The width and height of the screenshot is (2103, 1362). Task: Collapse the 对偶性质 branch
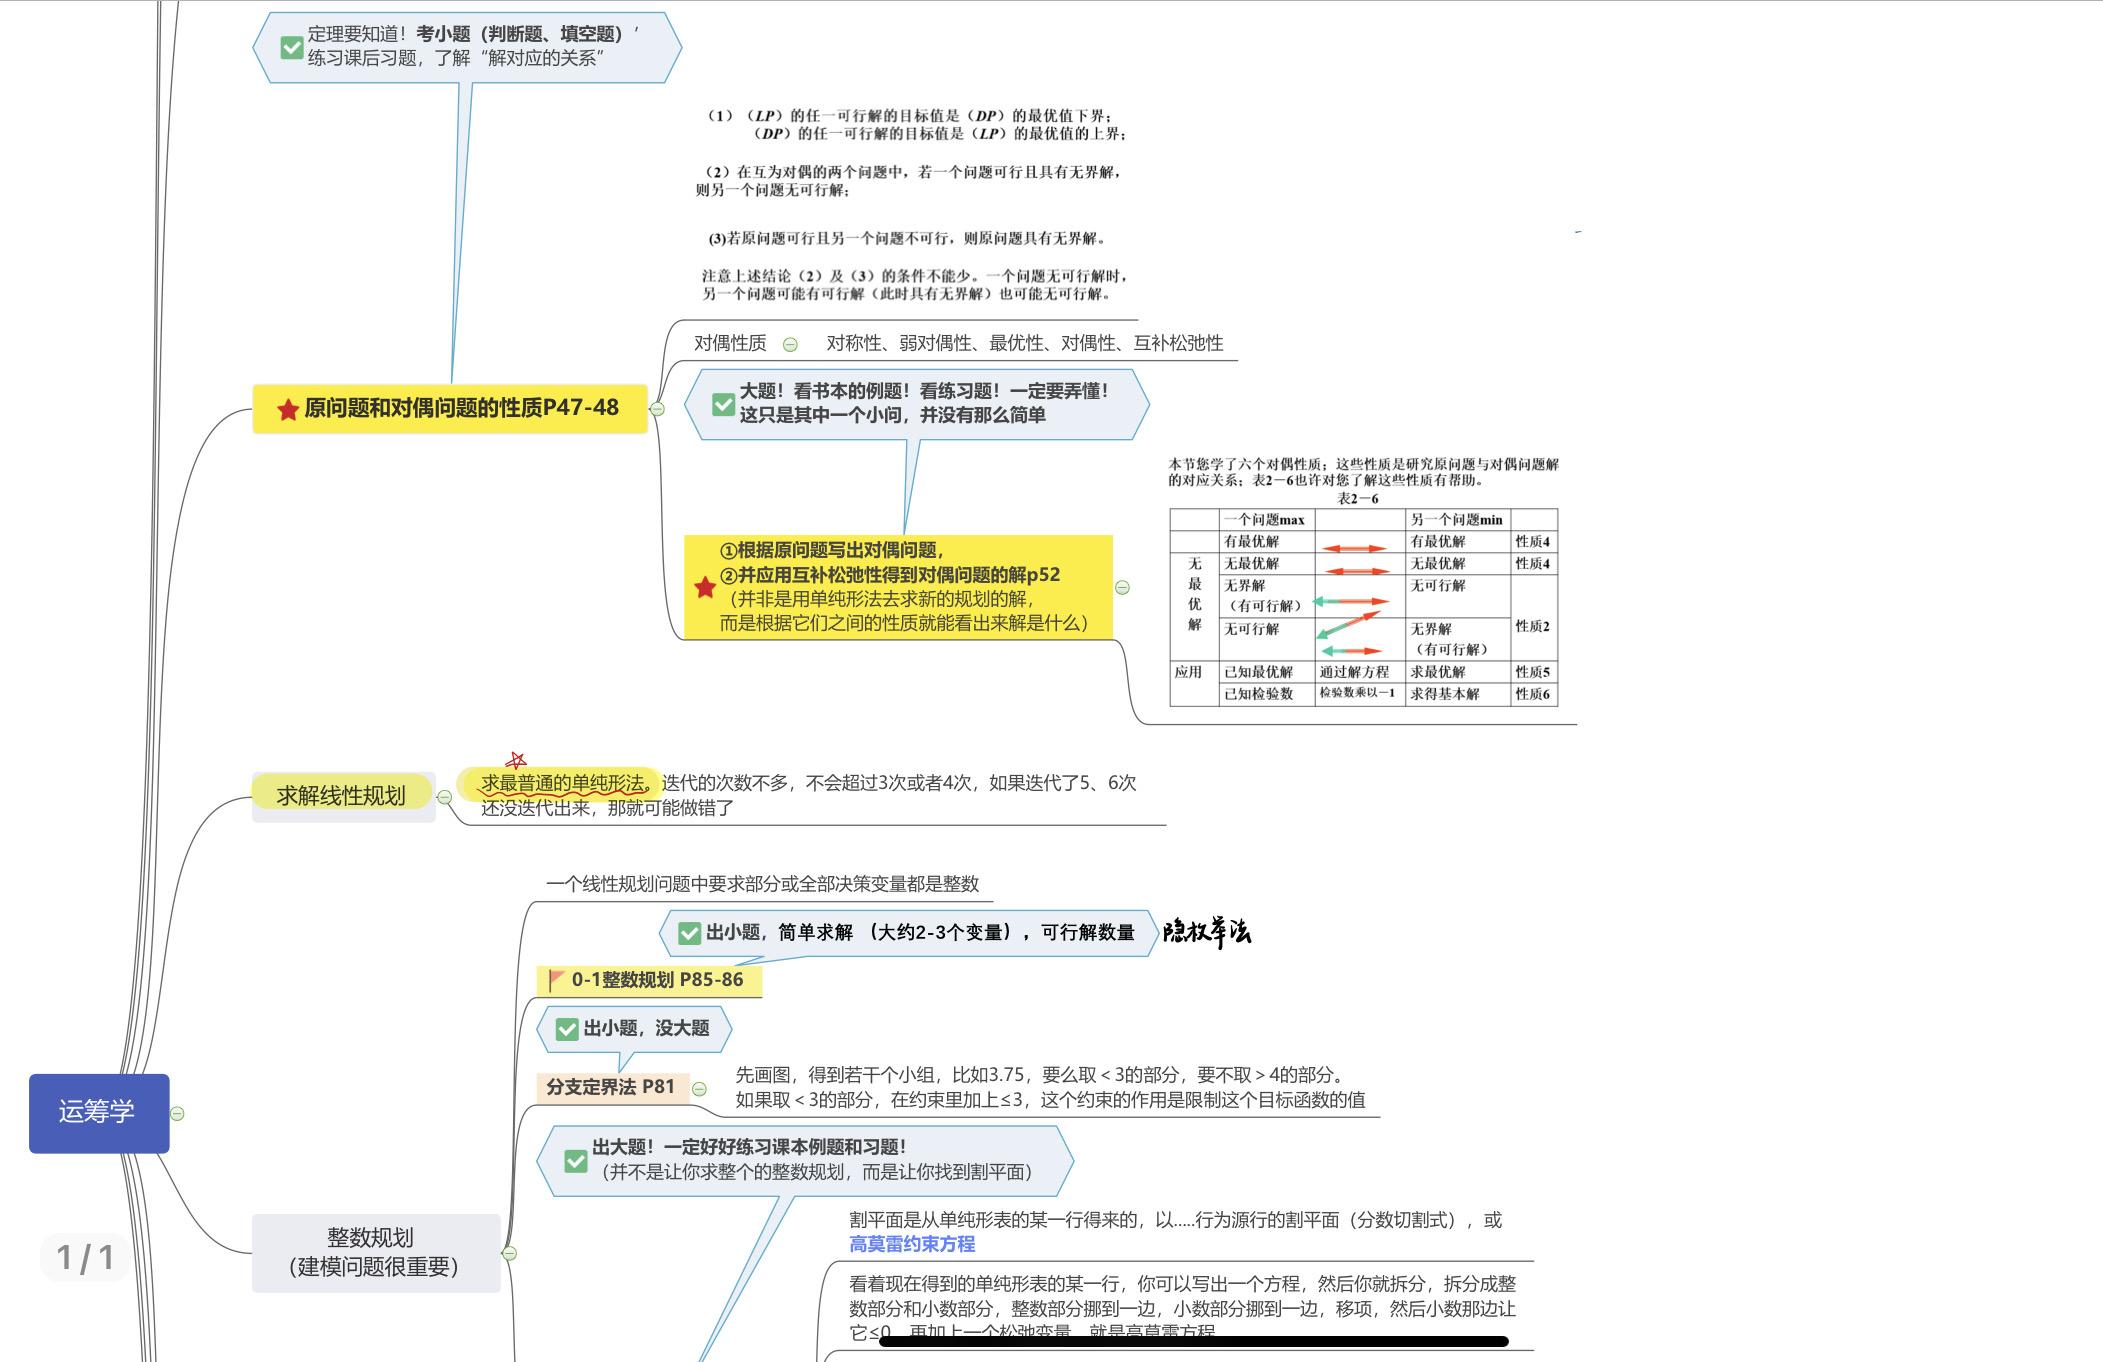click(790, 345)
